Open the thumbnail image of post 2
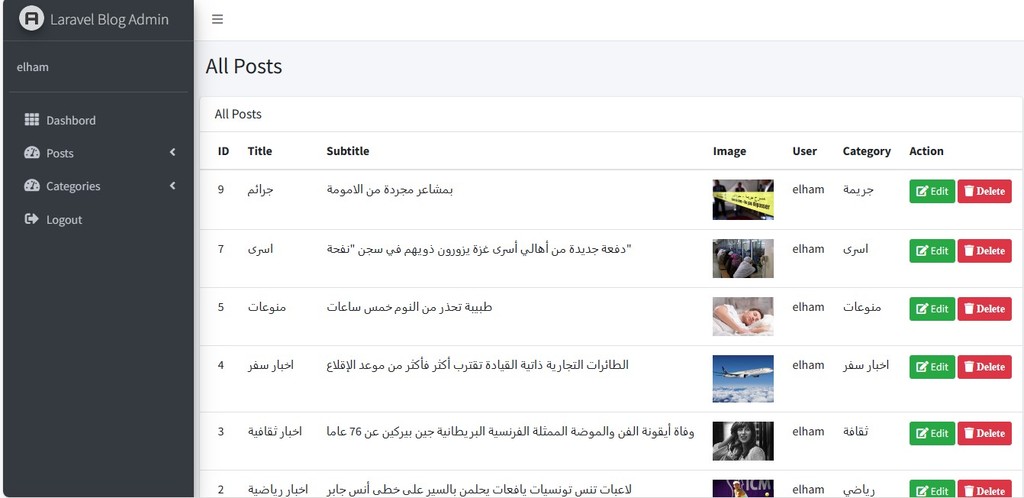Viewport: 1024px width, 498px height. (x=743, y=489)
